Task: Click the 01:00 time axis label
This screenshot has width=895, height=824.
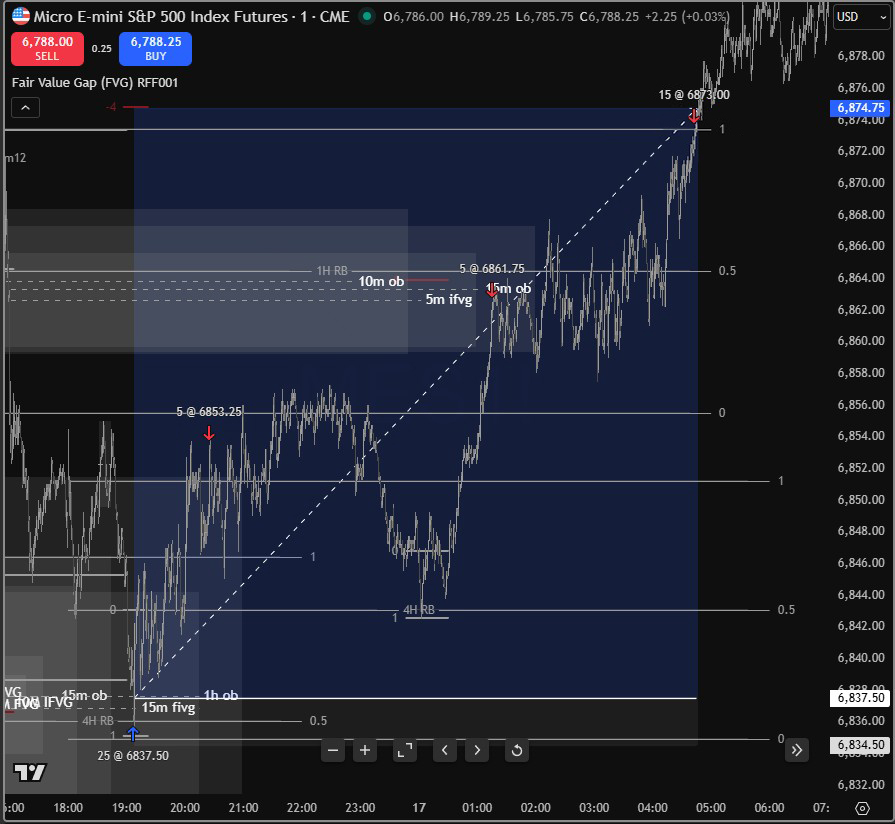Action: [477, 808]
